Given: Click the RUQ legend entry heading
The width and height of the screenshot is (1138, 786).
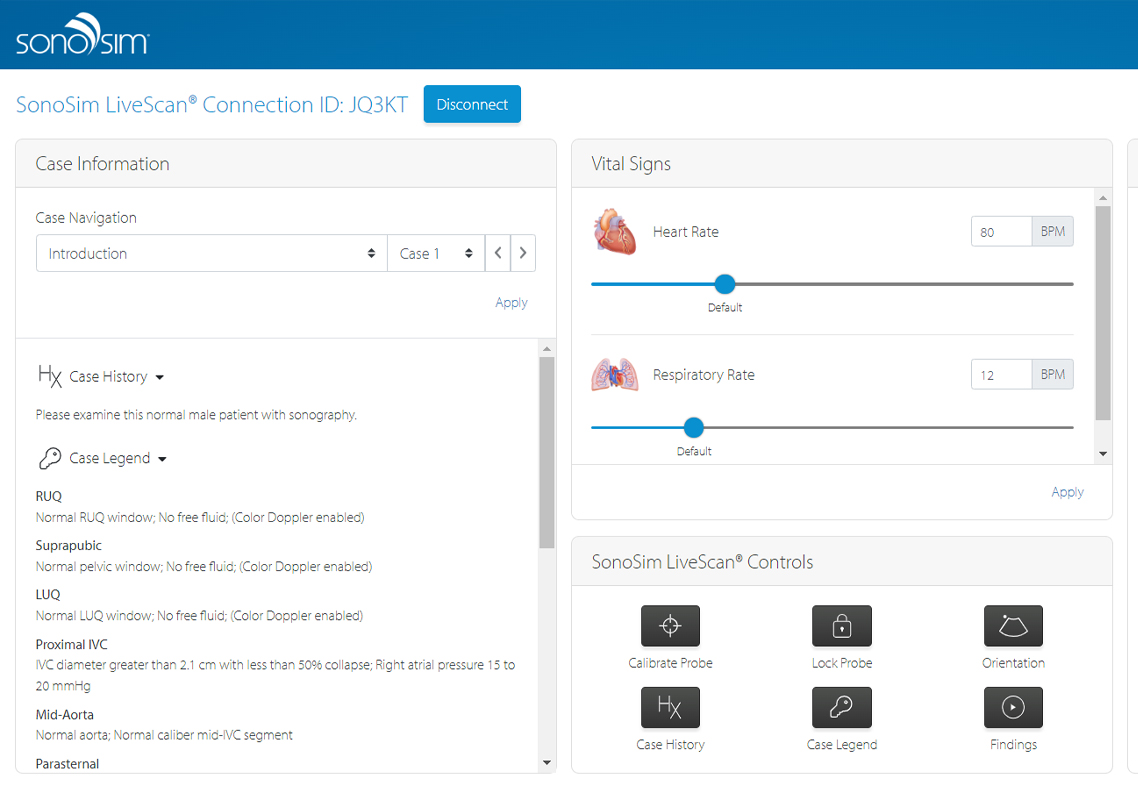Looking at the screenshot, I should click(x=49, y=496).
